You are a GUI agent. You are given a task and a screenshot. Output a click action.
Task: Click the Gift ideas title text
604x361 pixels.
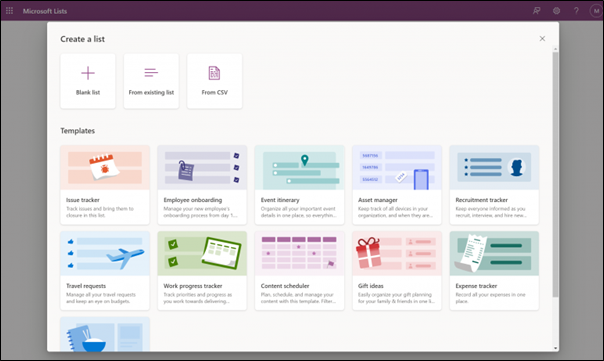click(x=371, y=286)
